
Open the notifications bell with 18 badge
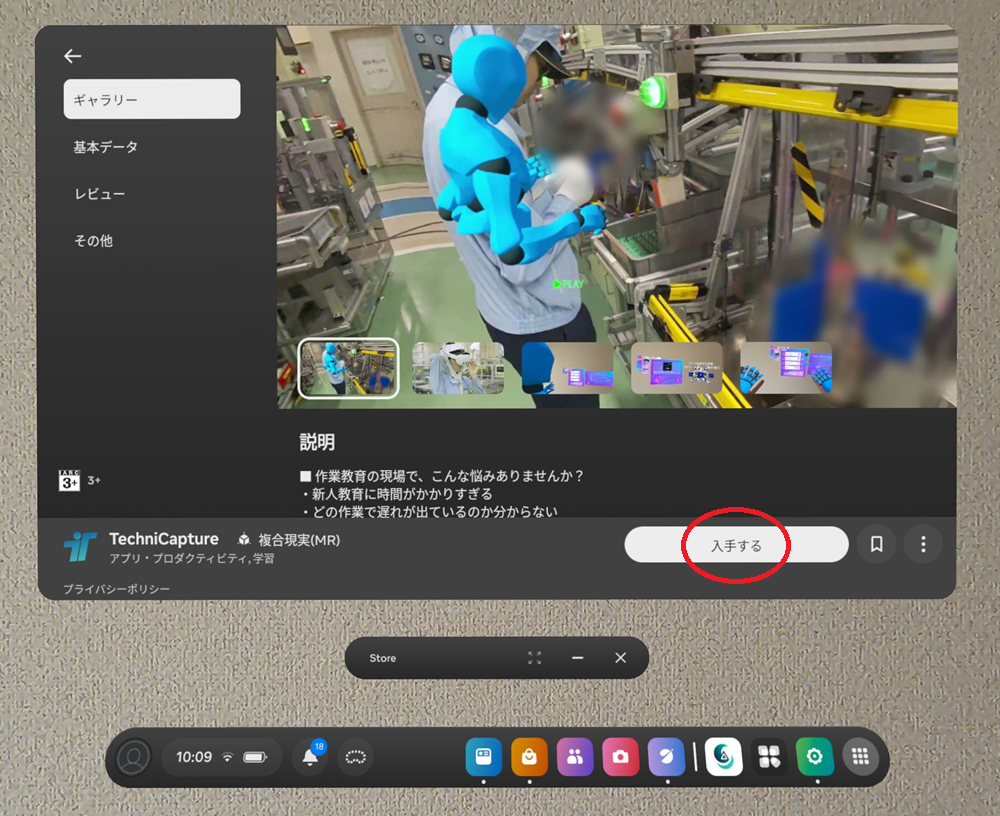(x=310, y=758)
